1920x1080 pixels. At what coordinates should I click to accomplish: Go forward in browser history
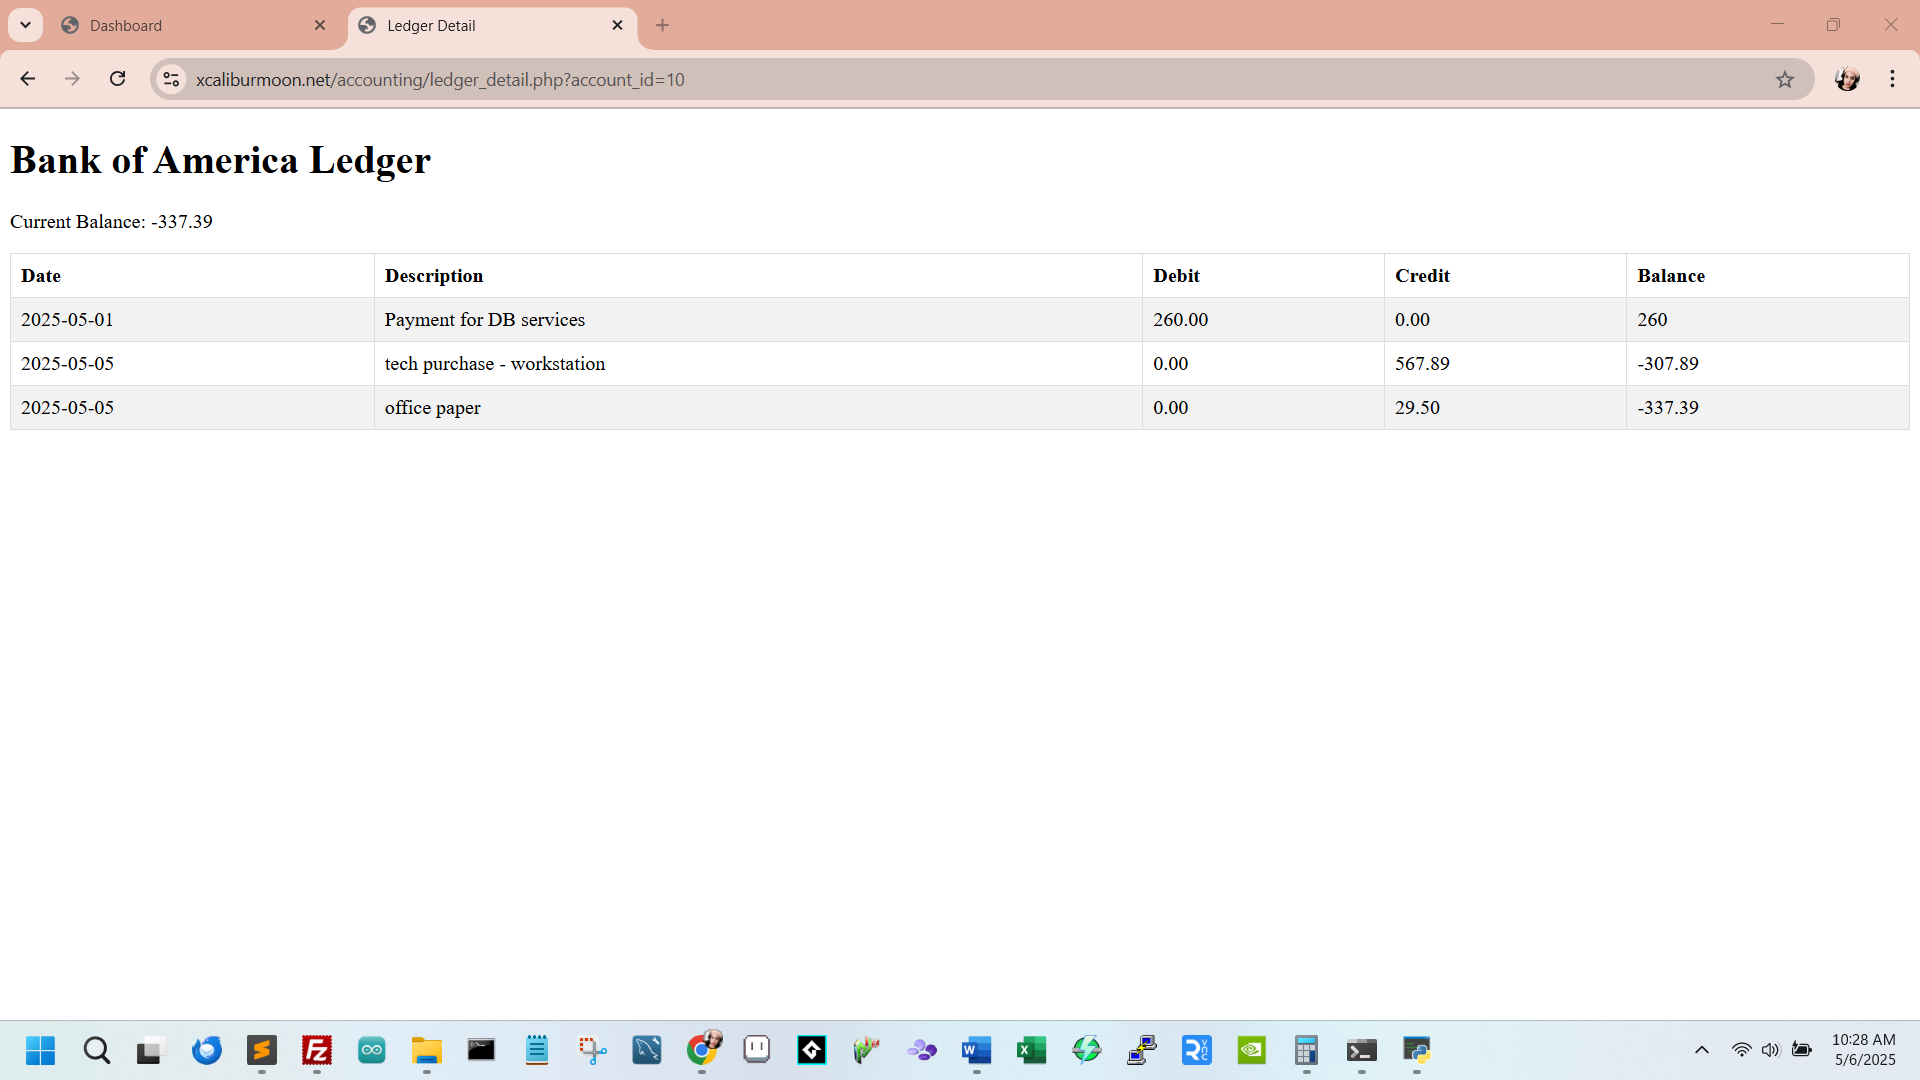(72, 79)
